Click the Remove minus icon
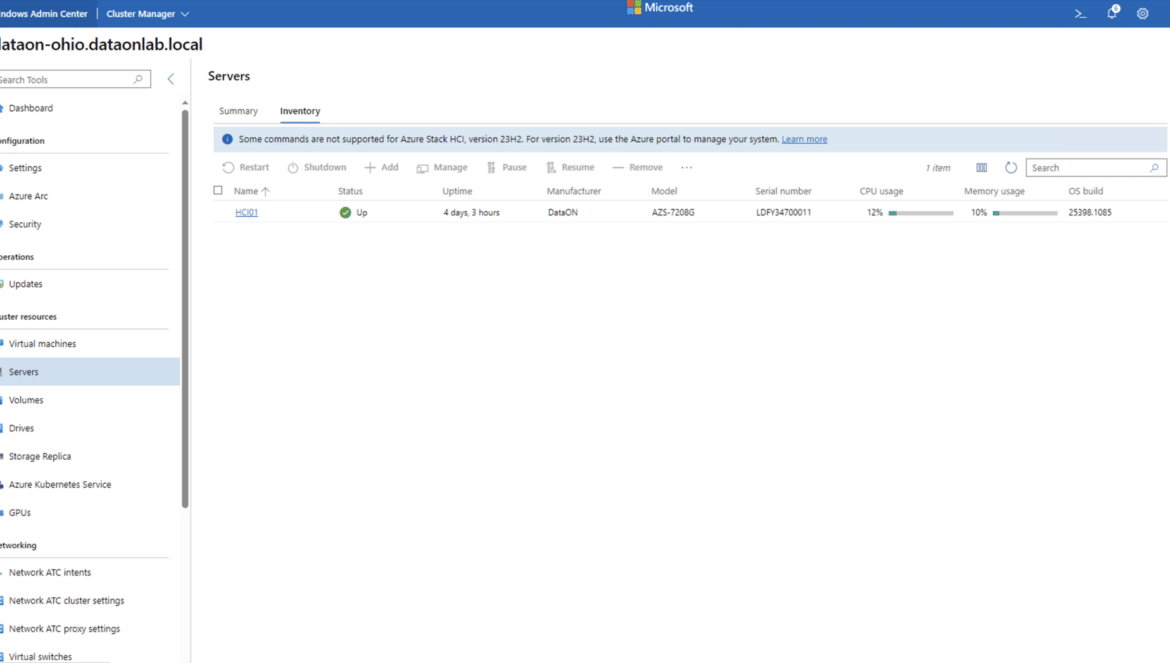 [x=618, y=168]
